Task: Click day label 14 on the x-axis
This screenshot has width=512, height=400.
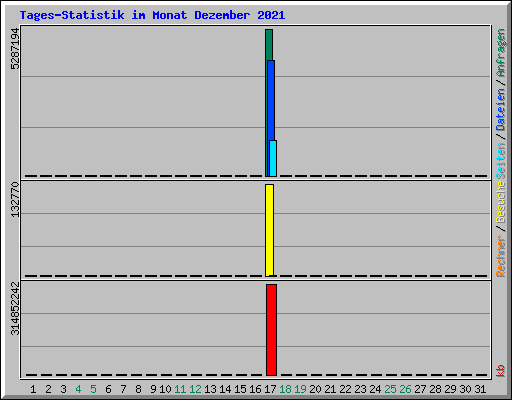Action: (225, 389)
